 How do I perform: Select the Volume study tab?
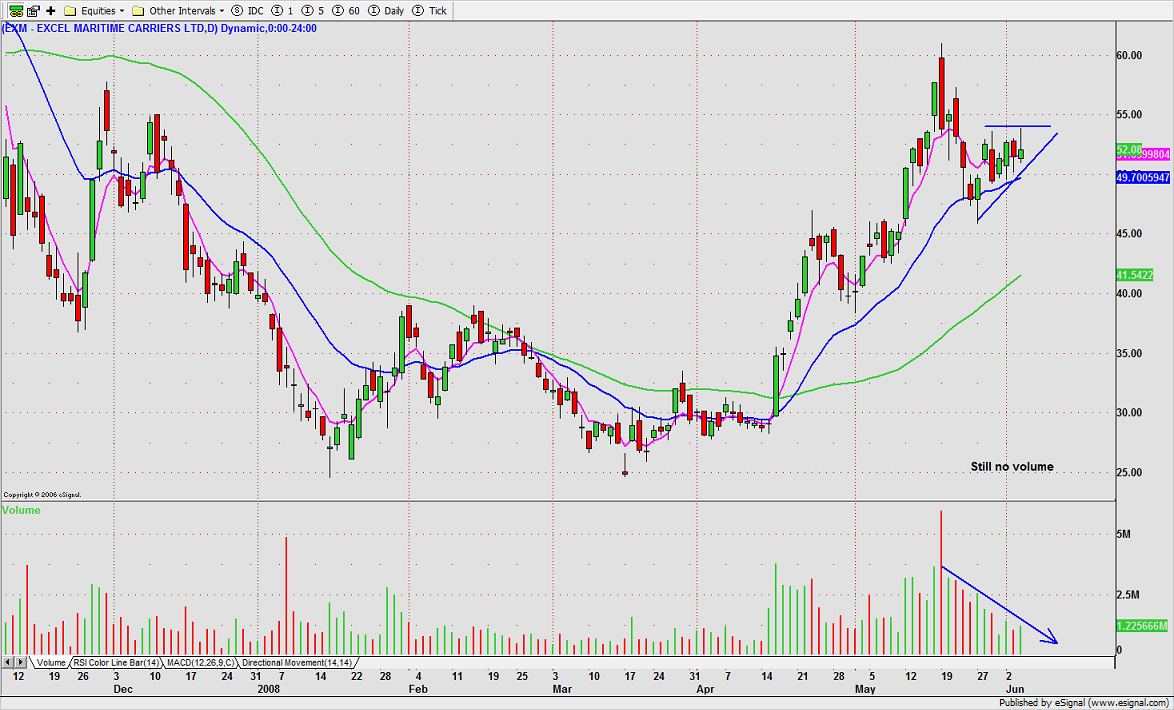pos(50,663)
